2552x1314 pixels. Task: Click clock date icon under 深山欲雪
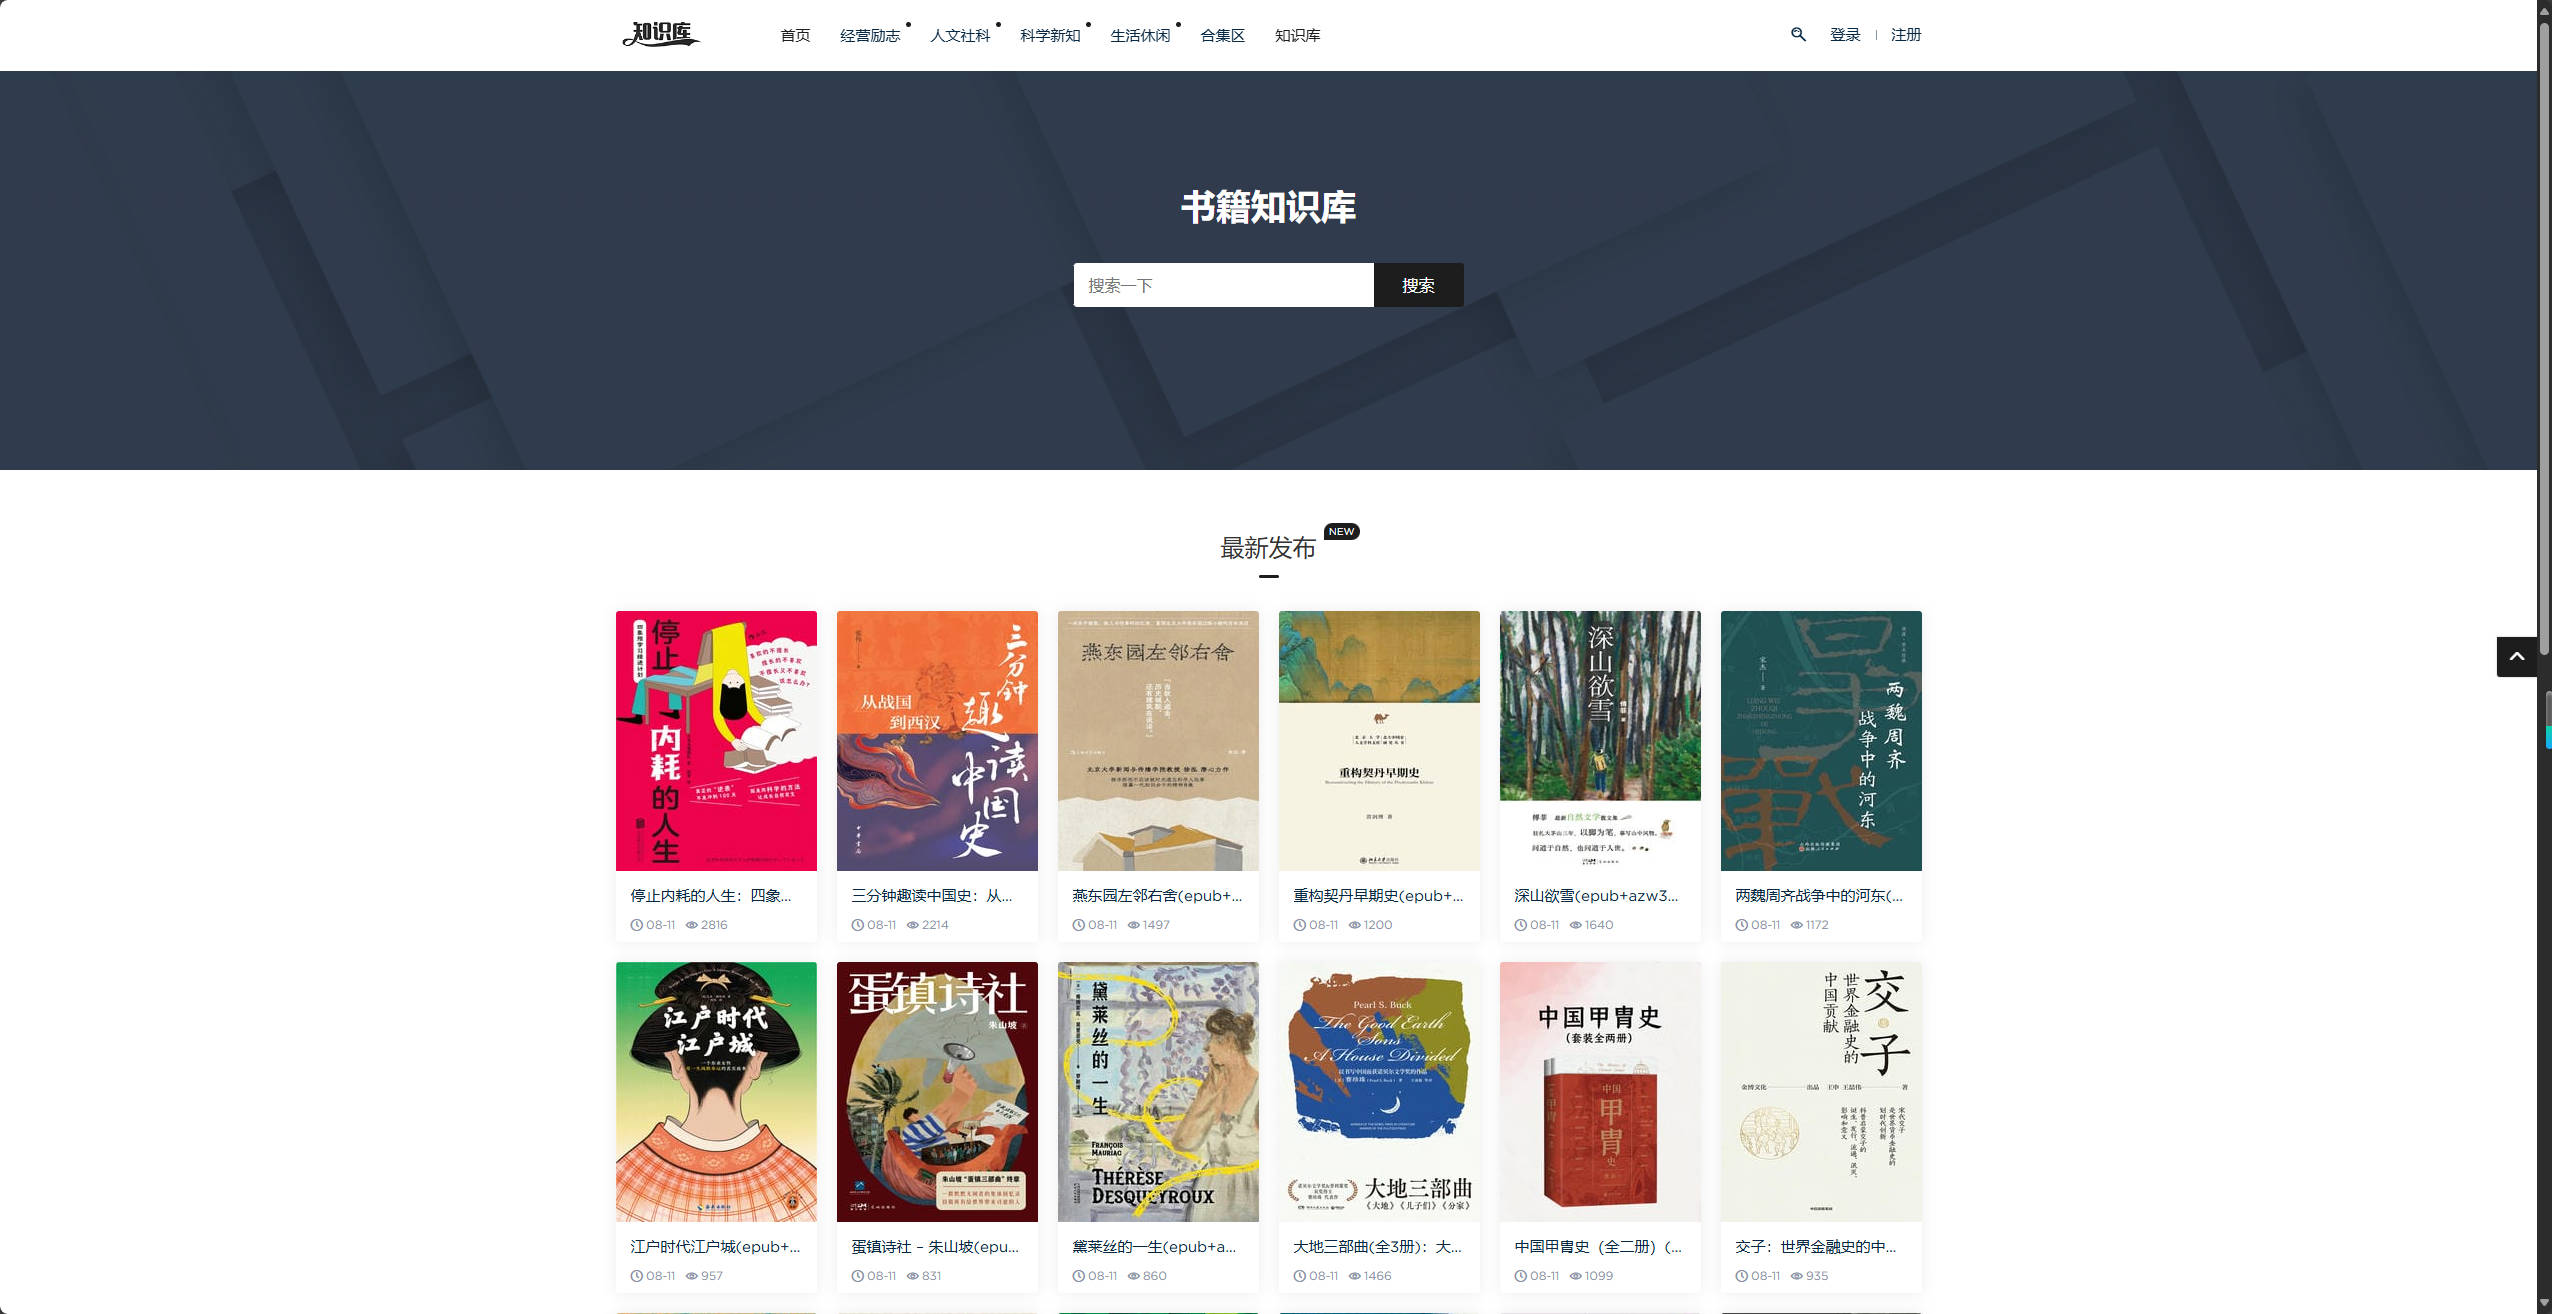coord(1520,925)
